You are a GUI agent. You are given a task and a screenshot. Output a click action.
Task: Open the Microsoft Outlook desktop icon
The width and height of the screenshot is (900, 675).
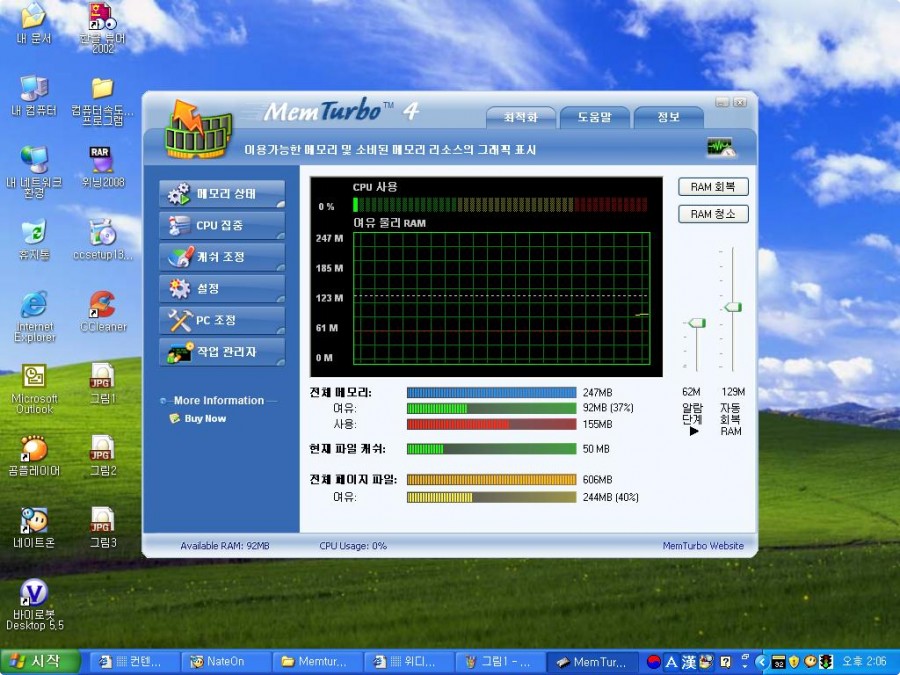pyautogui.click(x=34, y=388)
